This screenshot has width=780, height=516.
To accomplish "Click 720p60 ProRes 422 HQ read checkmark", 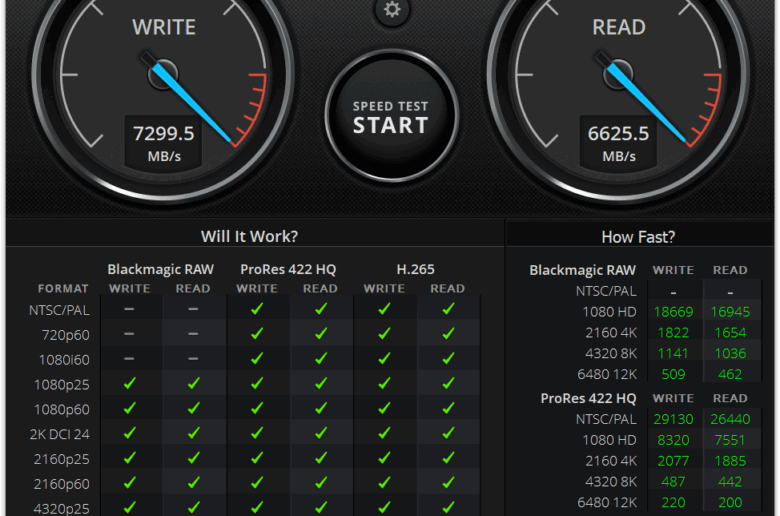I will click(321, 333).
